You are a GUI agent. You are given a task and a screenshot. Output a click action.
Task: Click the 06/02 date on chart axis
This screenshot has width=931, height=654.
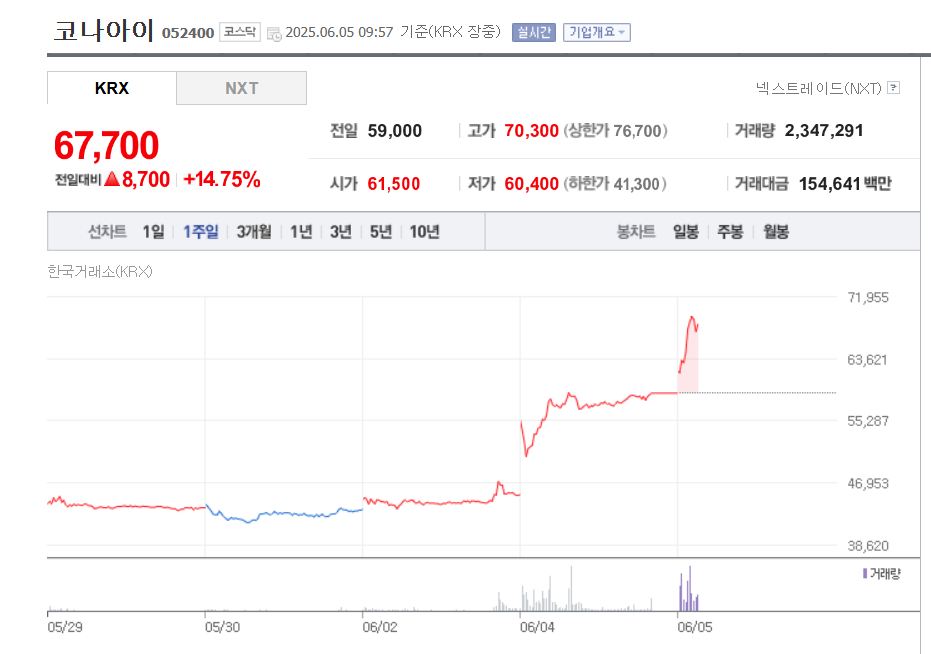coord(380,627)
